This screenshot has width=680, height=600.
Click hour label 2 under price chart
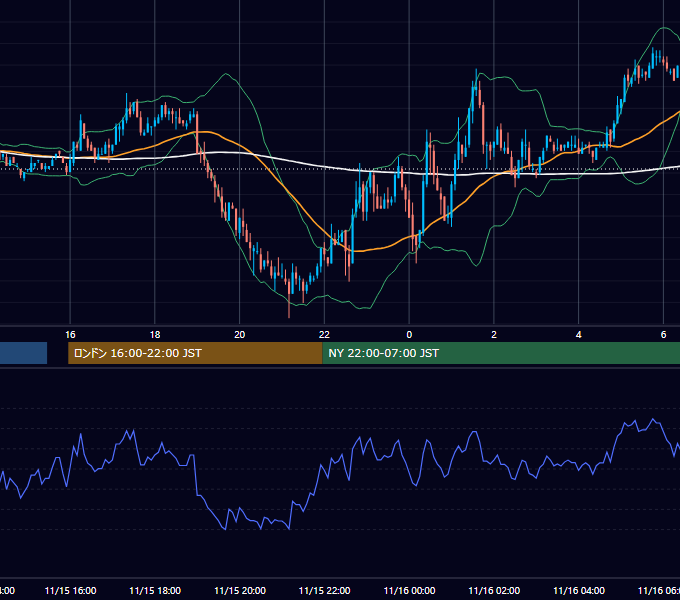tap(494, 335)
